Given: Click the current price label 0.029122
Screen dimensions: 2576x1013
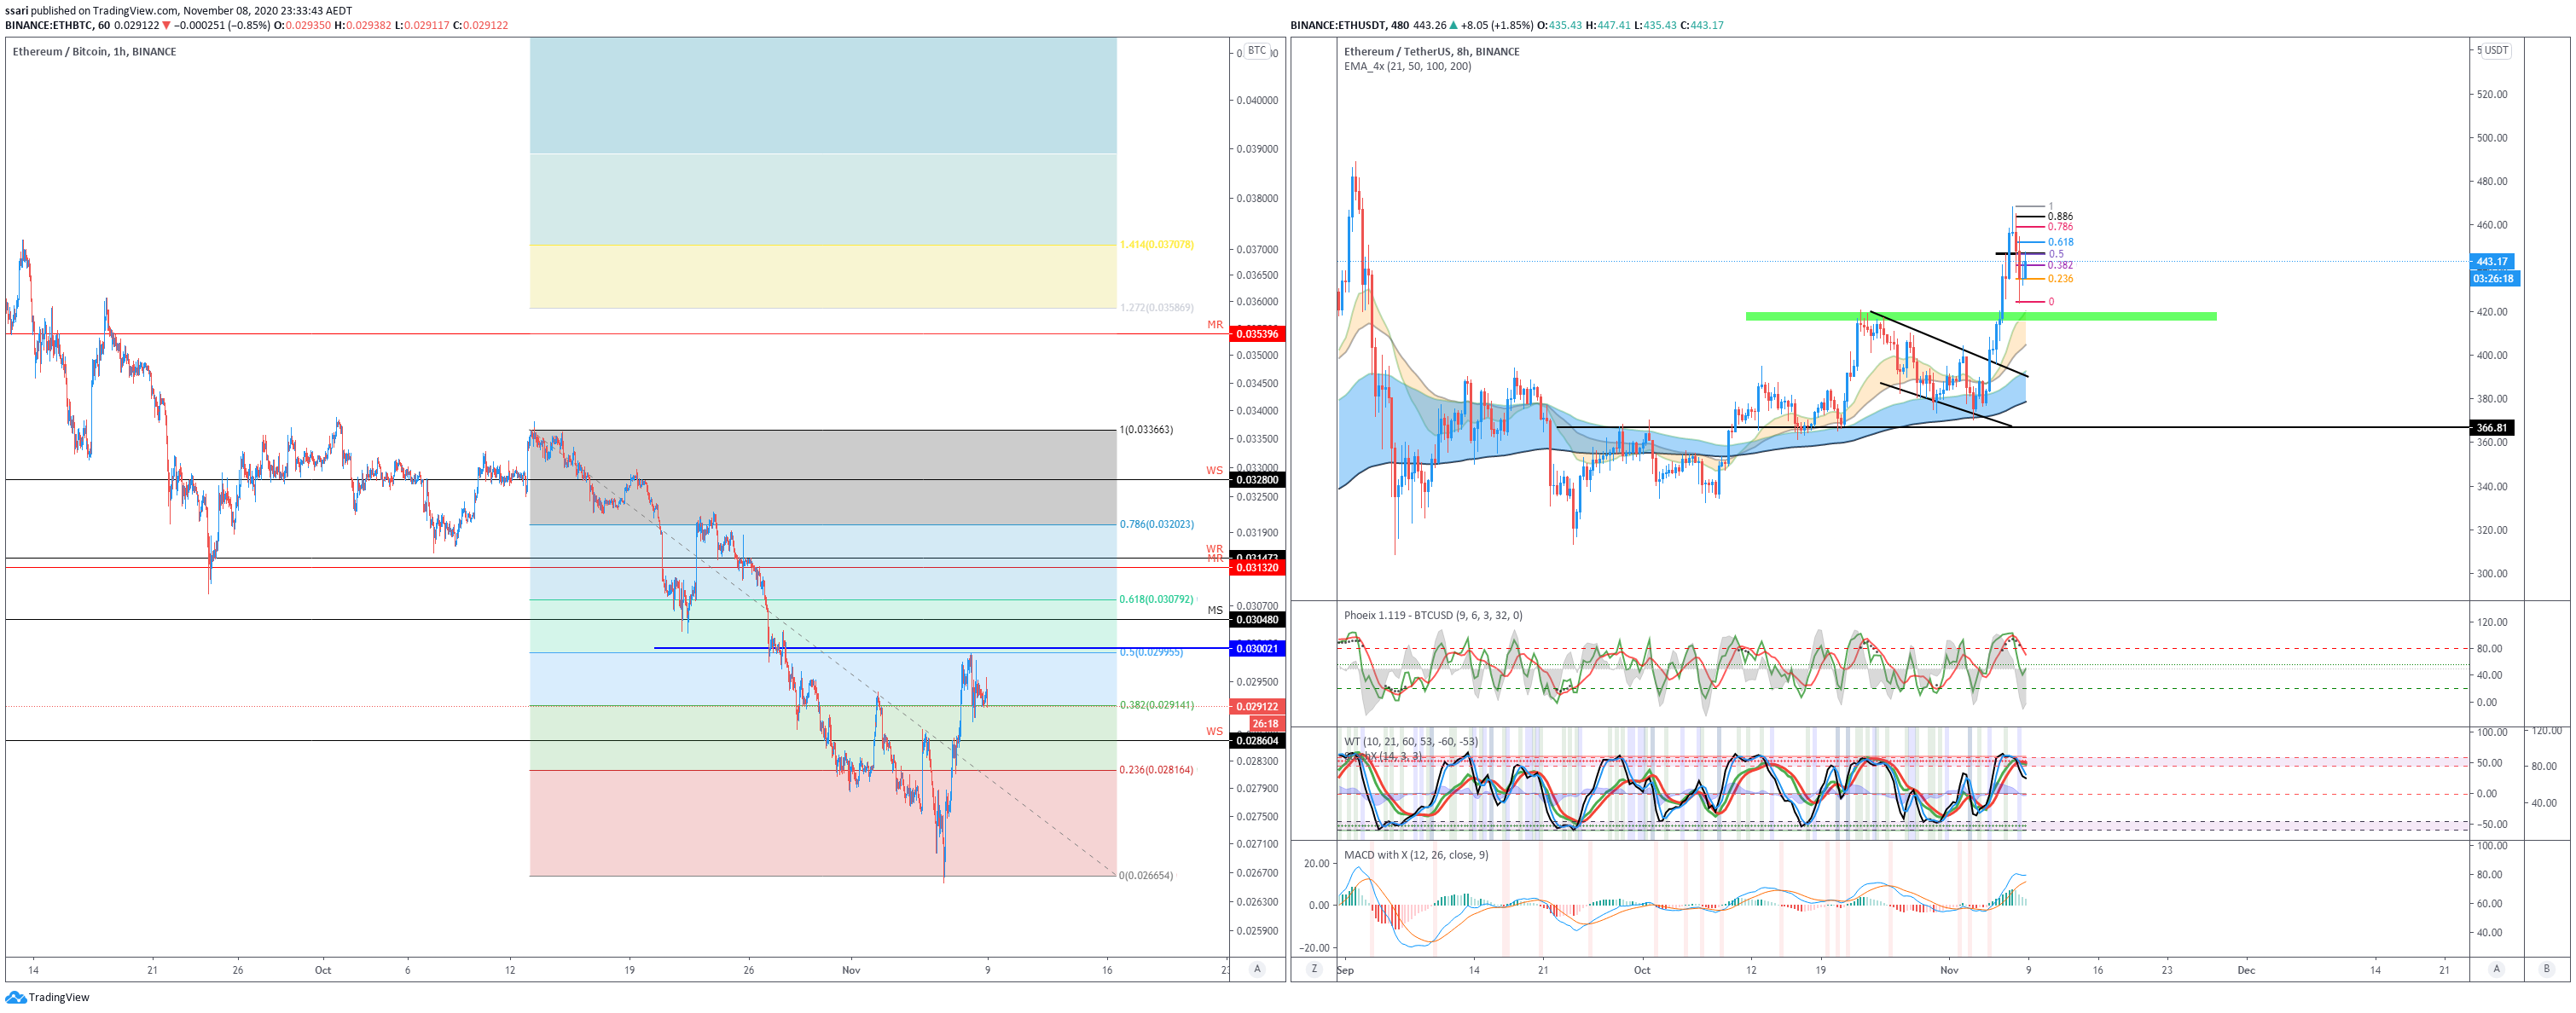Looking at the screenshot, I should point(1257,707).
